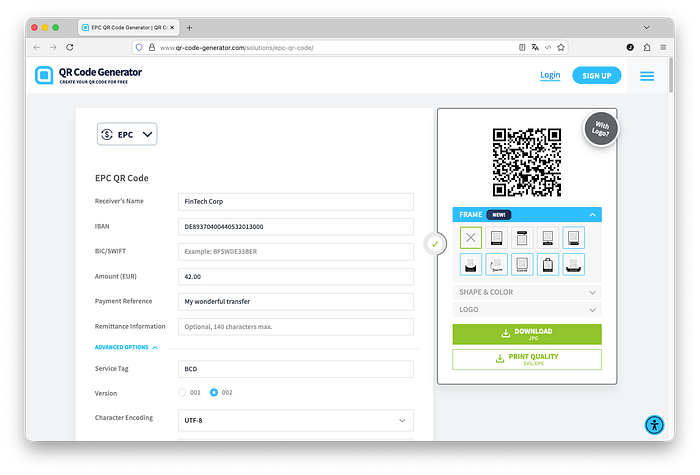Choose frame with rounded ribbon label below
Screen dimensions: 700x475
coord(574,238)
